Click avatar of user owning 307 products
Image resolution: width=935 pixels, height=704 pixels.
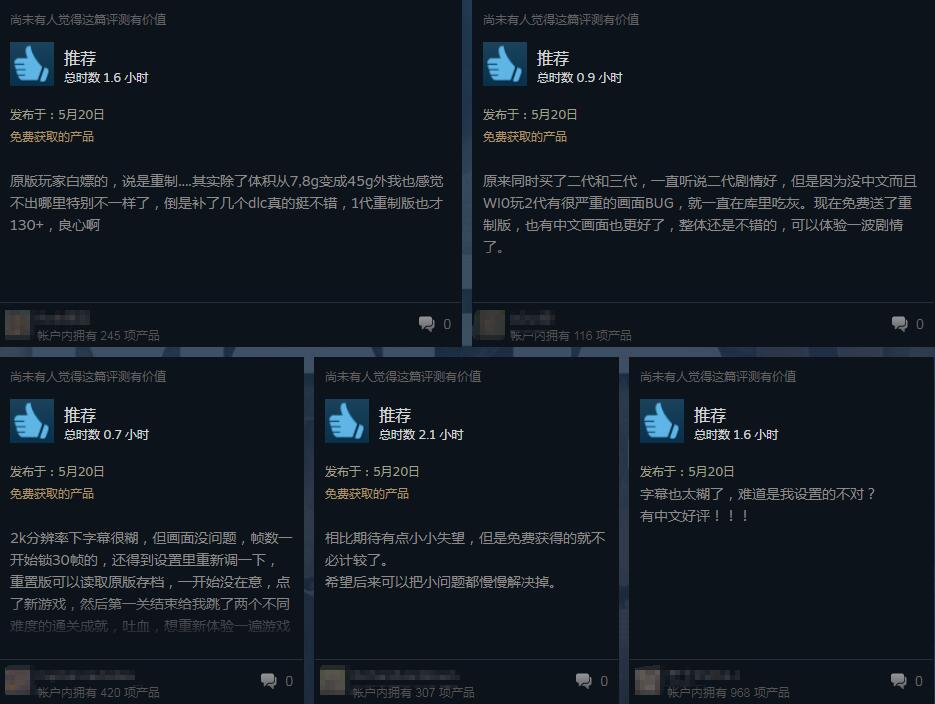click(x=333, y=681)
